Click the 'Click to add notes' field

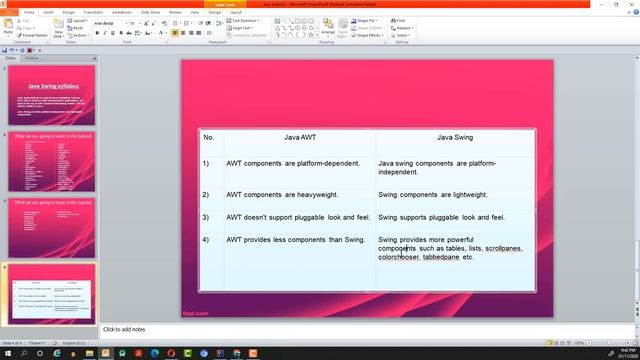pos(367,329)
